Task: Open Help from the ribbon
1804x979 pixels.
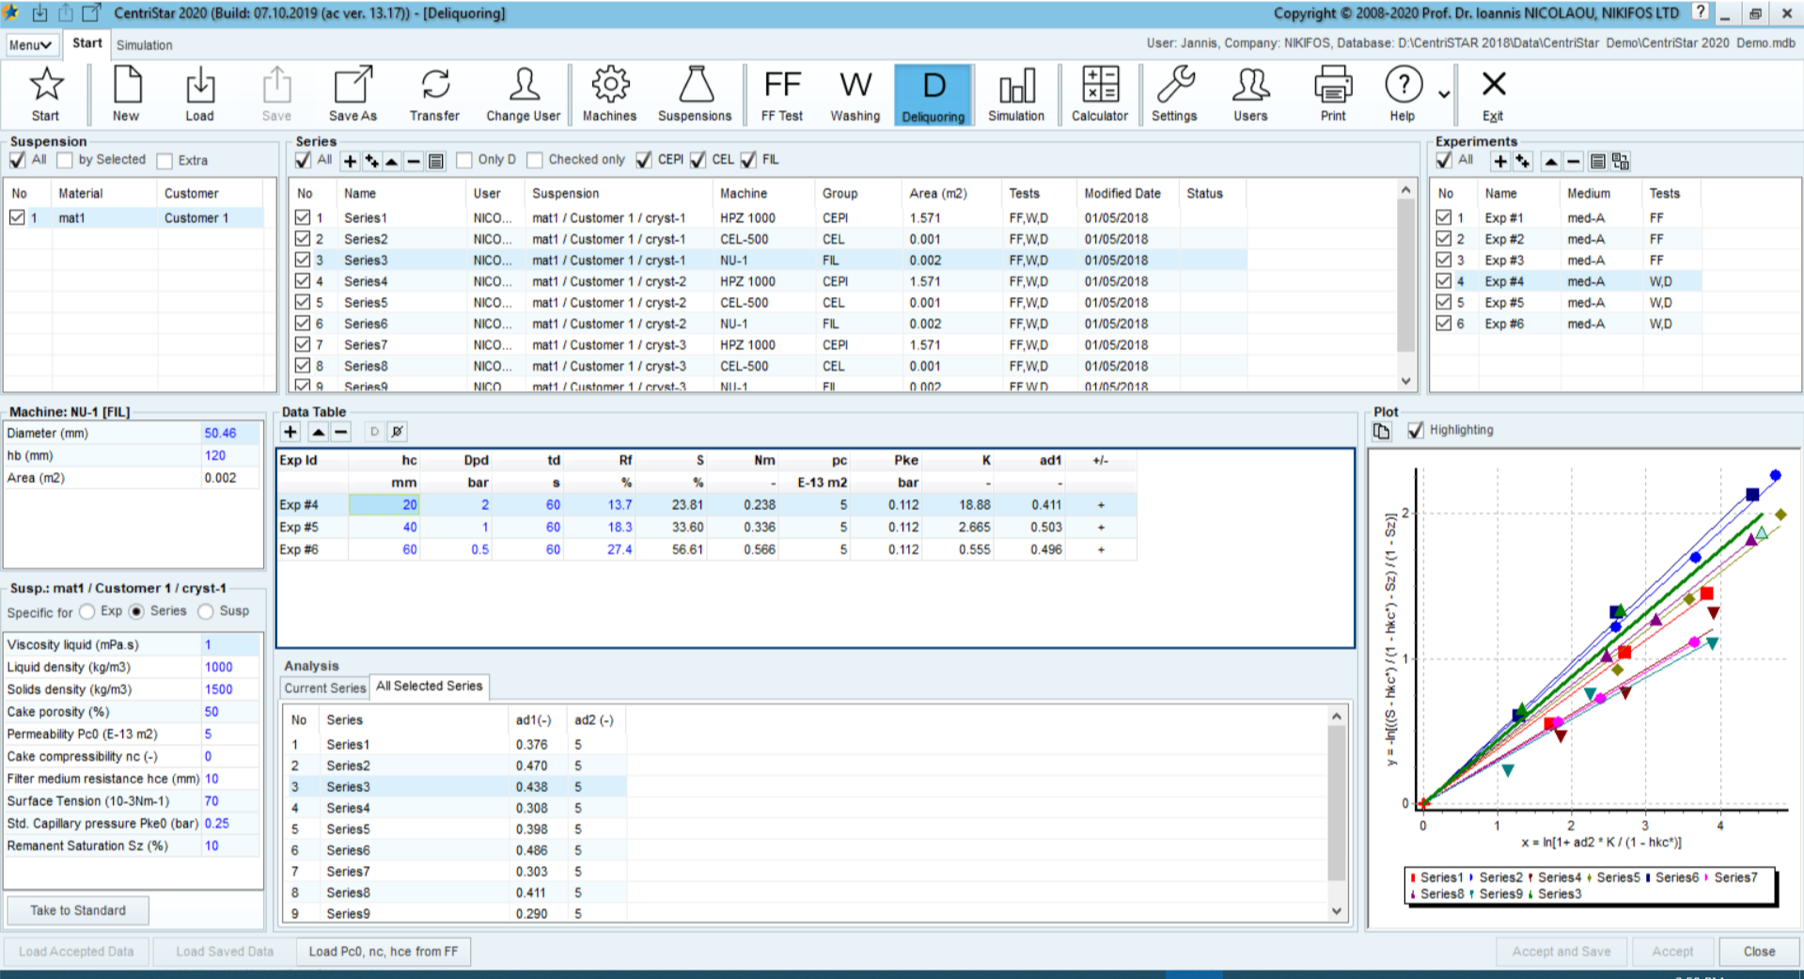Action: [x=1402, y=95]
